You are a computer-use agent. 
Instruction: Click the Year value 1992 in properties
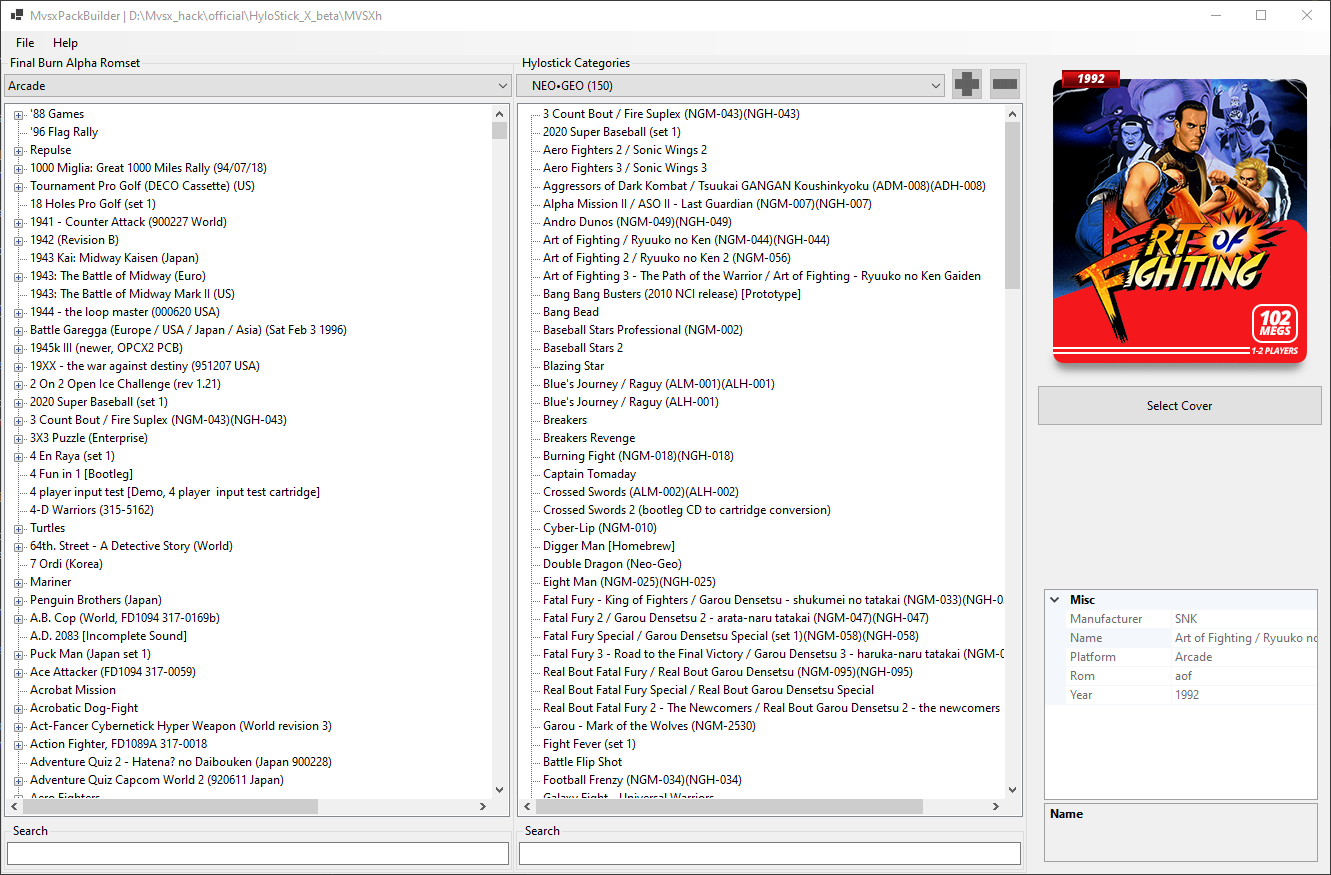(x=1244, y=695)
